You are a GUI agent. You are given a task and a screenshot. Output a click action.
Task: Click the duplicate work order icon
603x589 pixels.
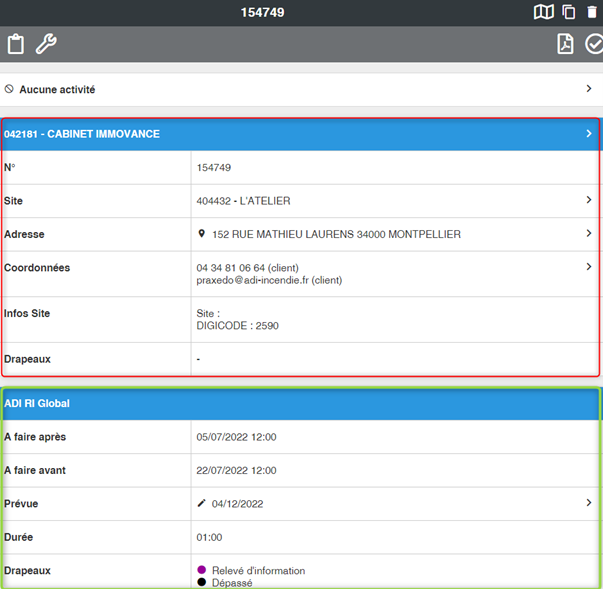click(x=568, y=12)
